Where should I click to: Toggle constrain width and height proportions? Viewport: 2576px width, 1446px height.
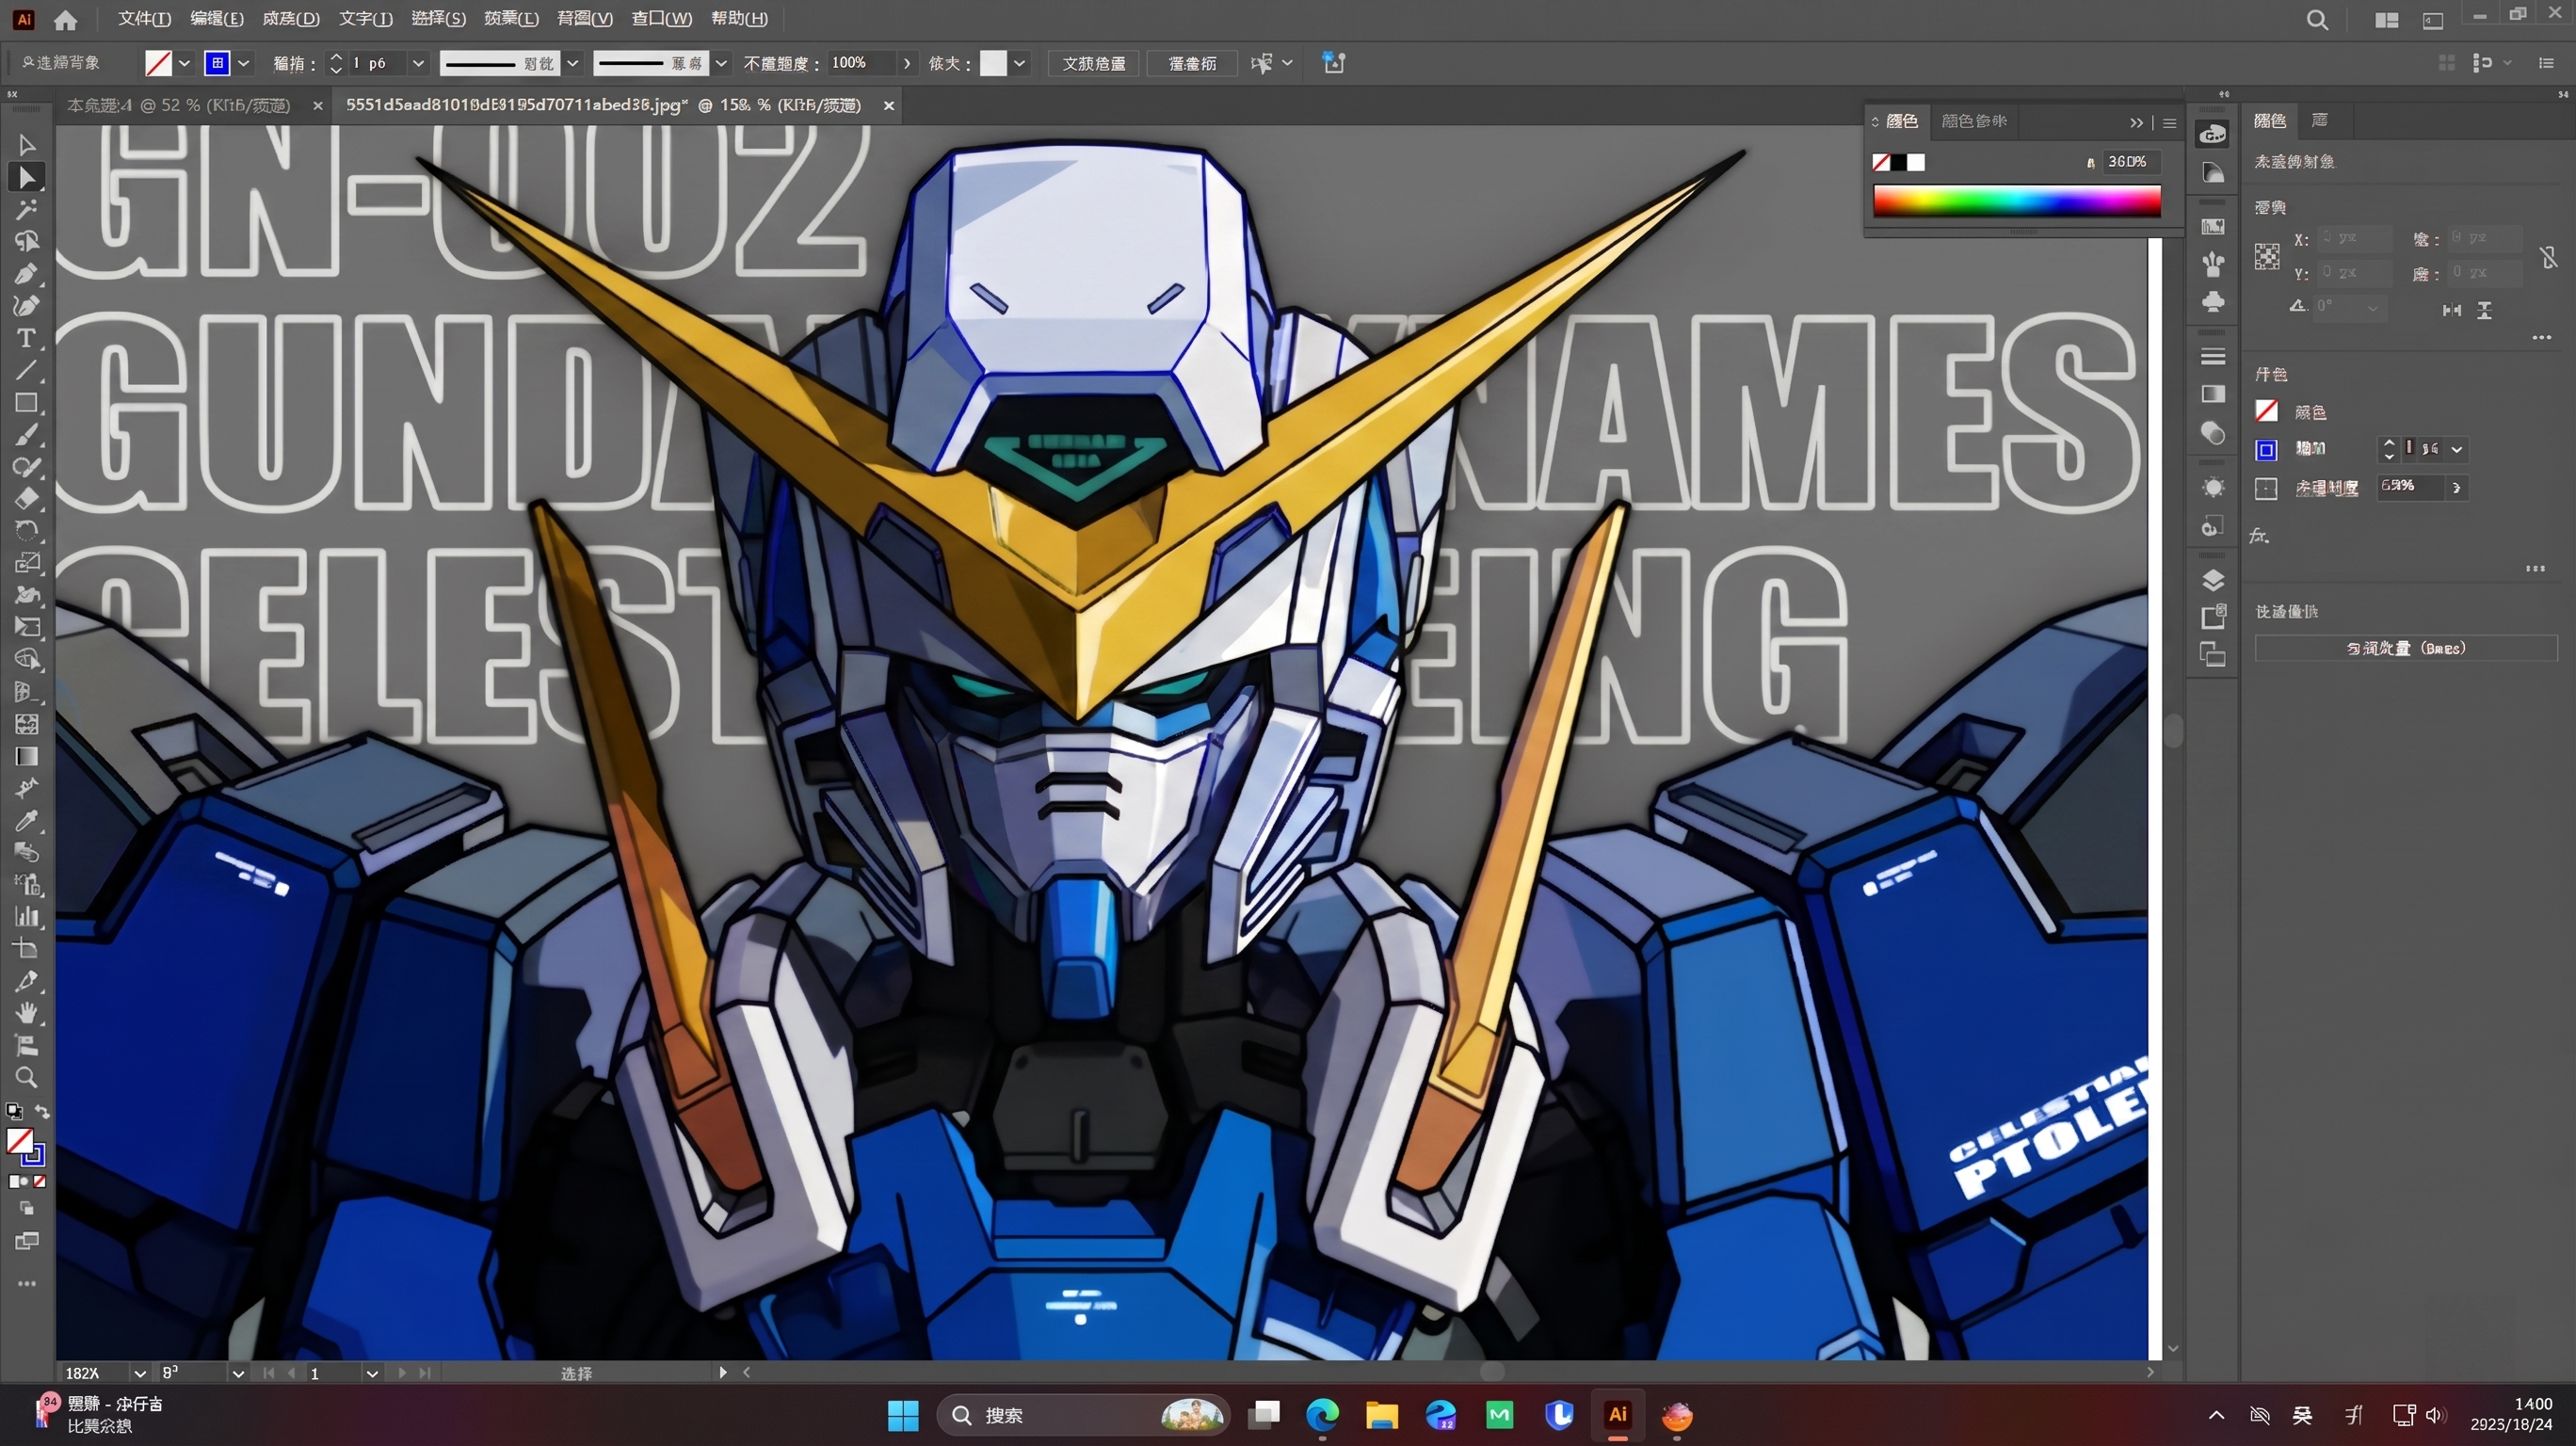pyautogui.click(x=2549, y=258)
